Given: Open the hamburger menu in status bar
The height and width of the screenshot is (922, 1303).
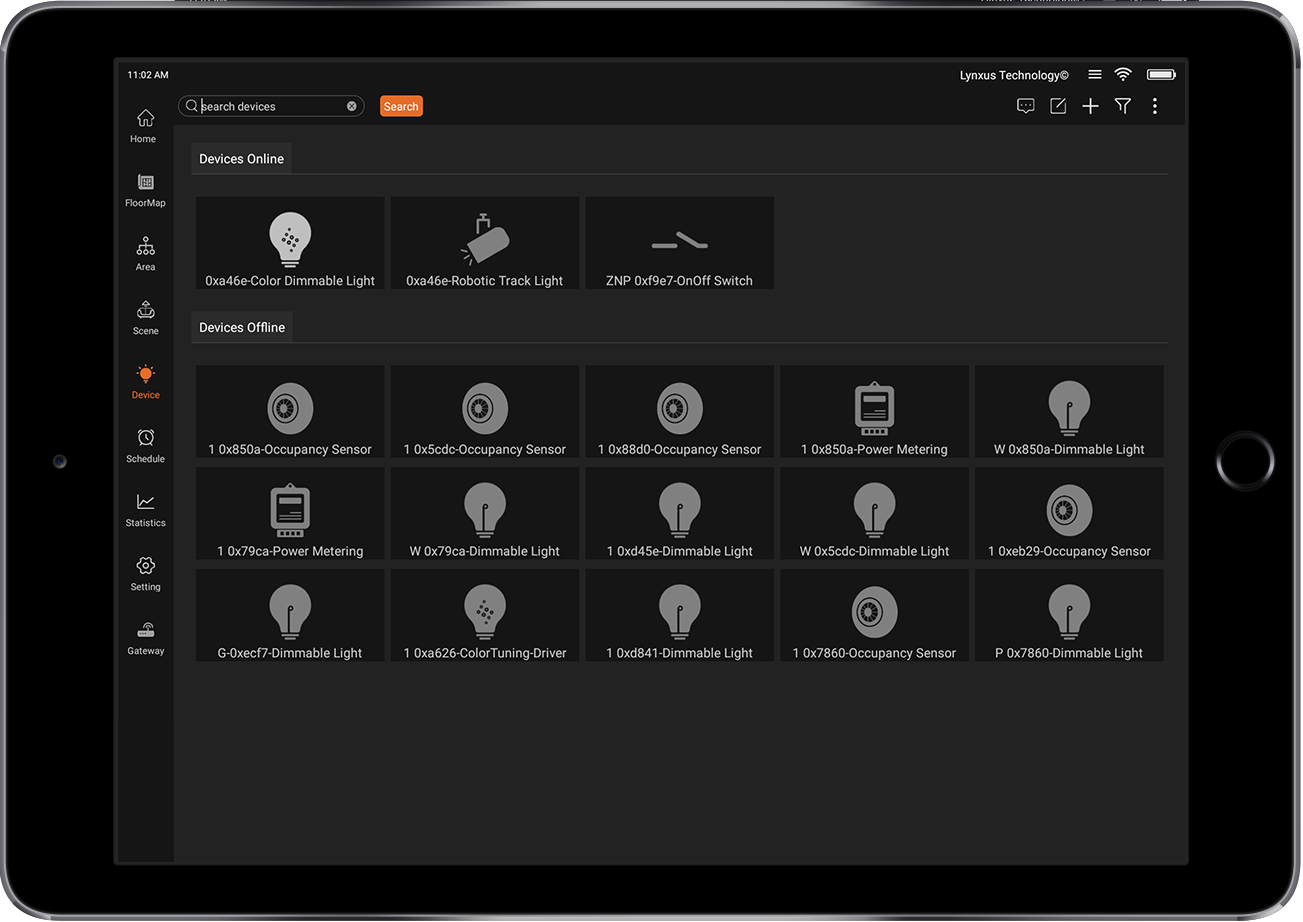Looking at the screenshot, I should (x=1095, y=75).
